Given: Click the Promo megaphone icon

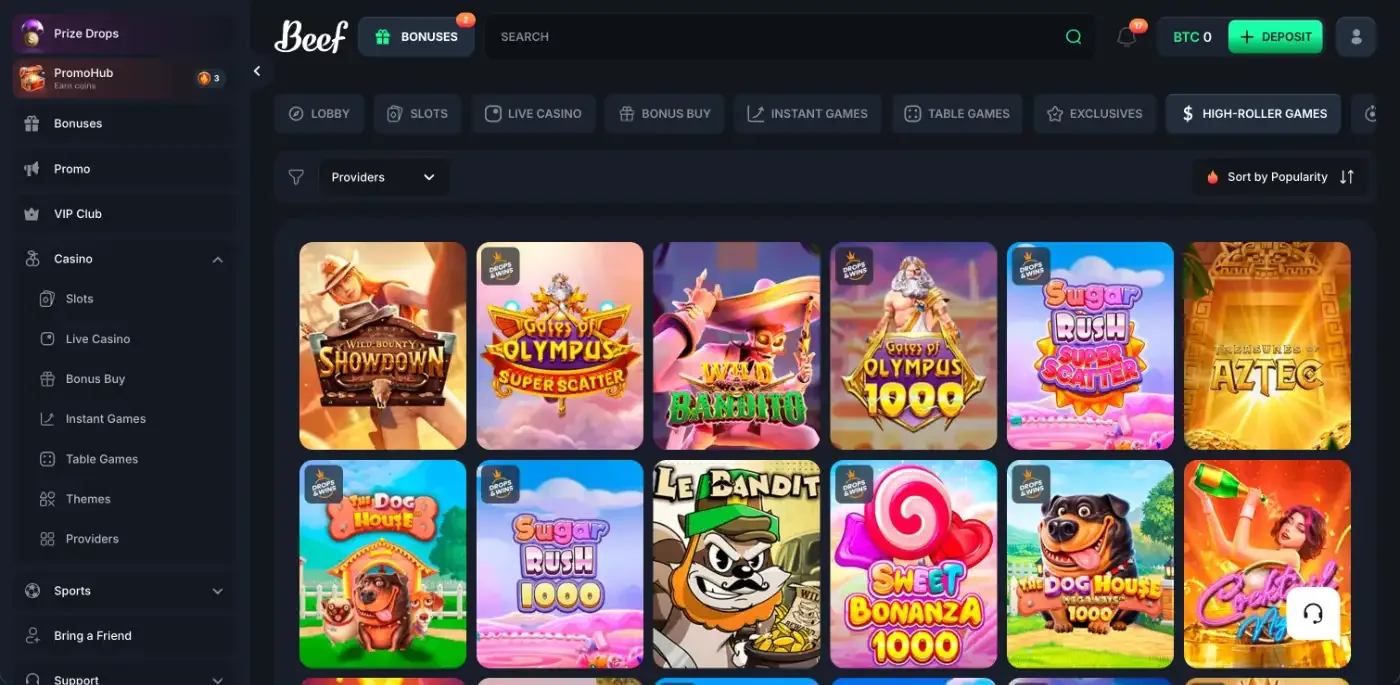Looking at the screenshot, I should point(32,169).
